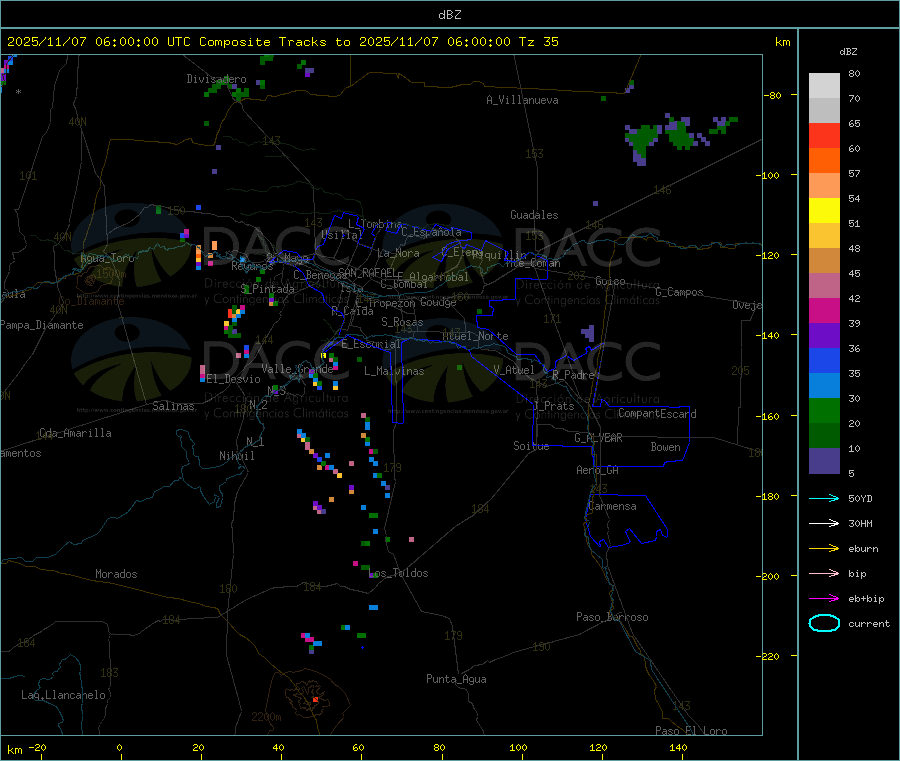This screenshot has width=900, height=761.
Task: Click the purple 36 dBZ color swatch
Action: [824, 336]
